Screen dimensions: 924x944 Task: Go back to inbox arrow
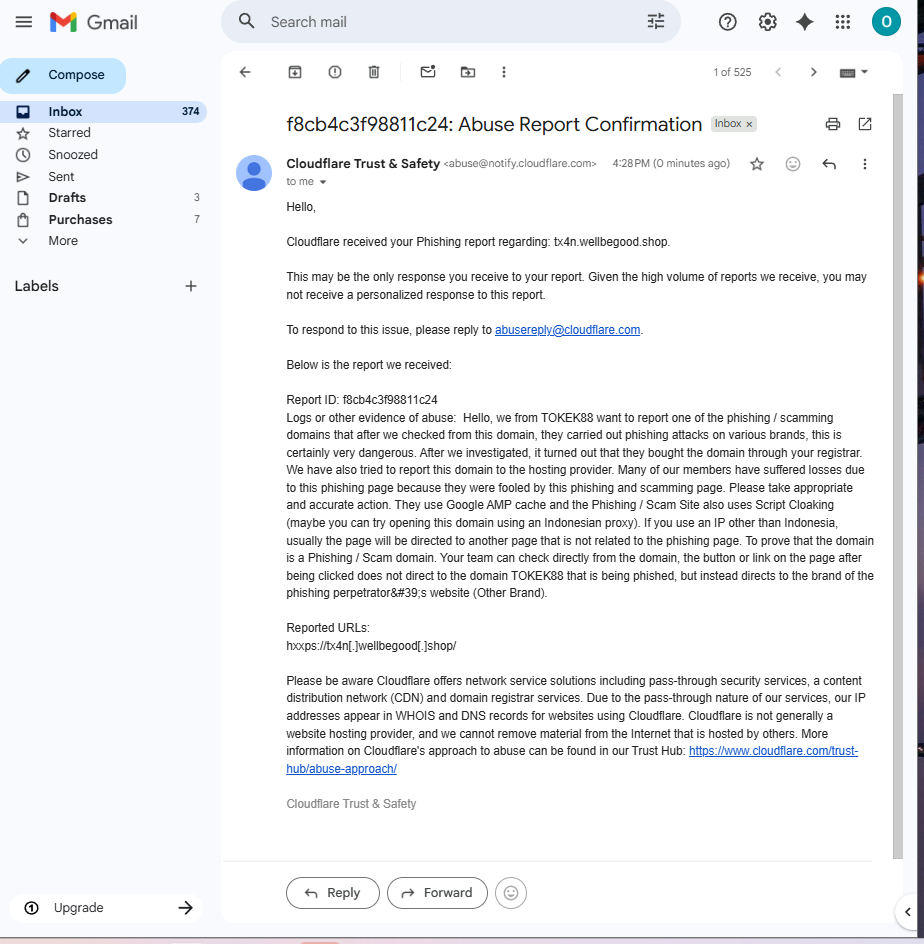pos(245,72)
